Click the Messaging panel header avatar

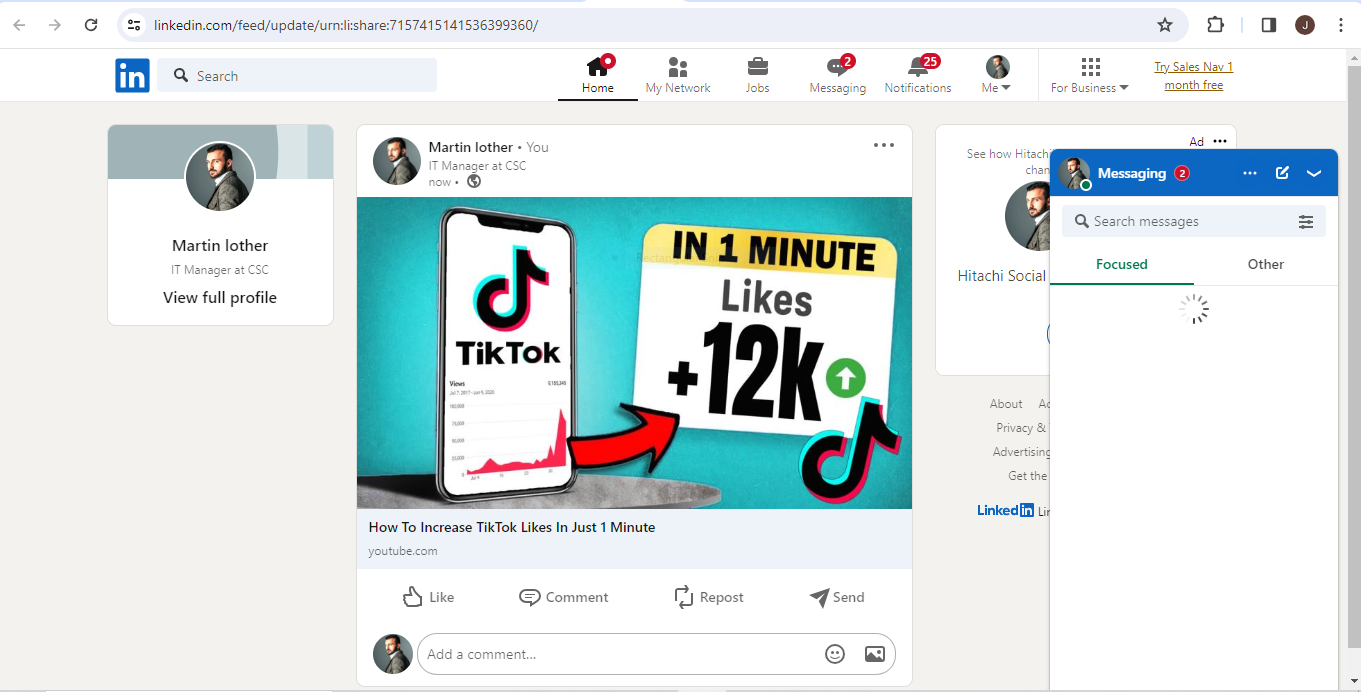1075,173
